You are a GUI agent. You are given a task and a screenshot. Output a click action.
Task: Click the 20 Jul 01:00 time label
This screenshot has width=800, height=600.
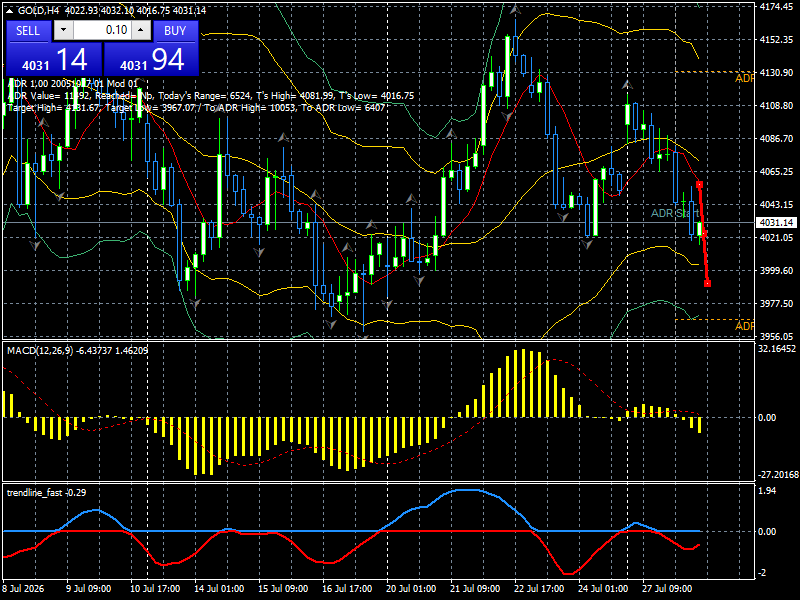(411, 589)
